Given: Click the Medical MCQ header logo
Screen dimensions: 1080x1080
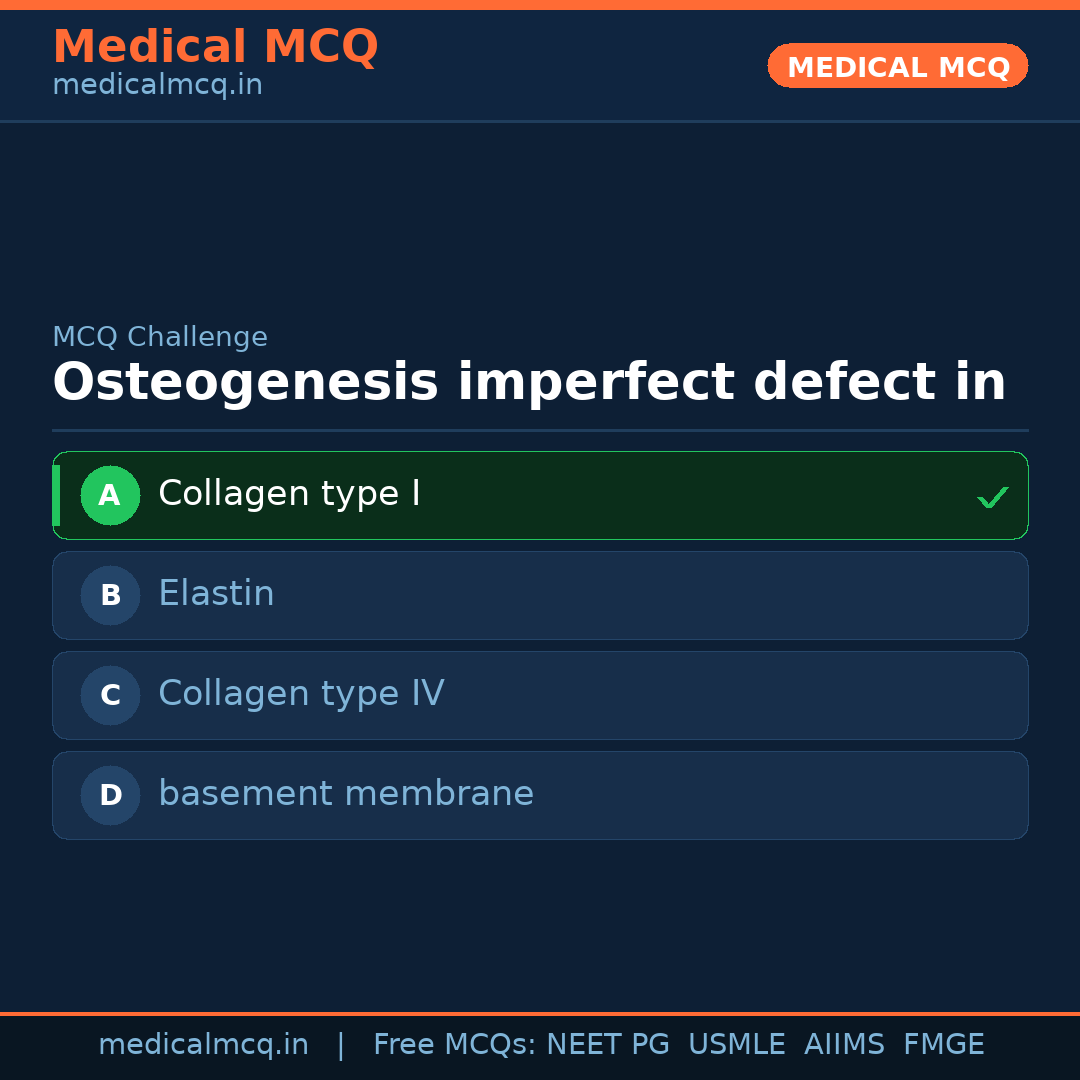Looking at the screenshot, I should coord(215,46).
